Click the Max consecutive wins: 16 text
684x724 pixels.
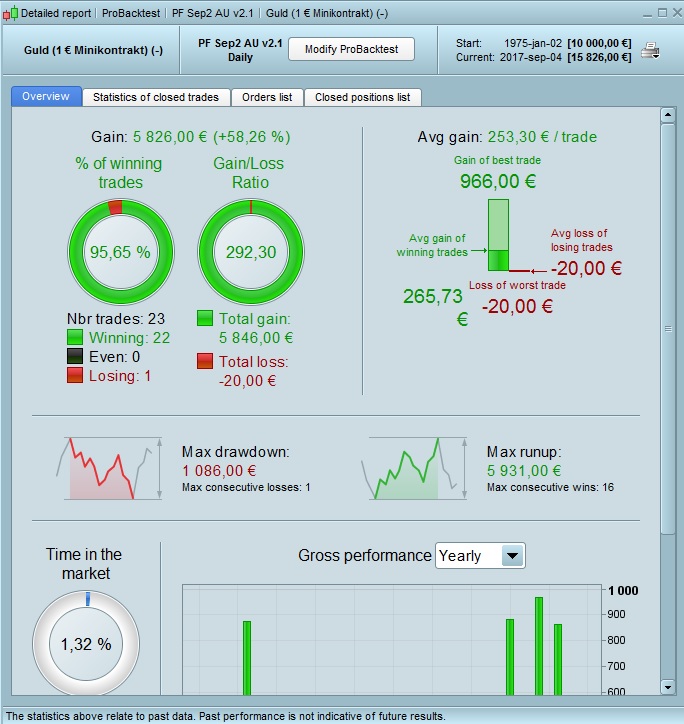pyautogui.click(x=550, y=487)
